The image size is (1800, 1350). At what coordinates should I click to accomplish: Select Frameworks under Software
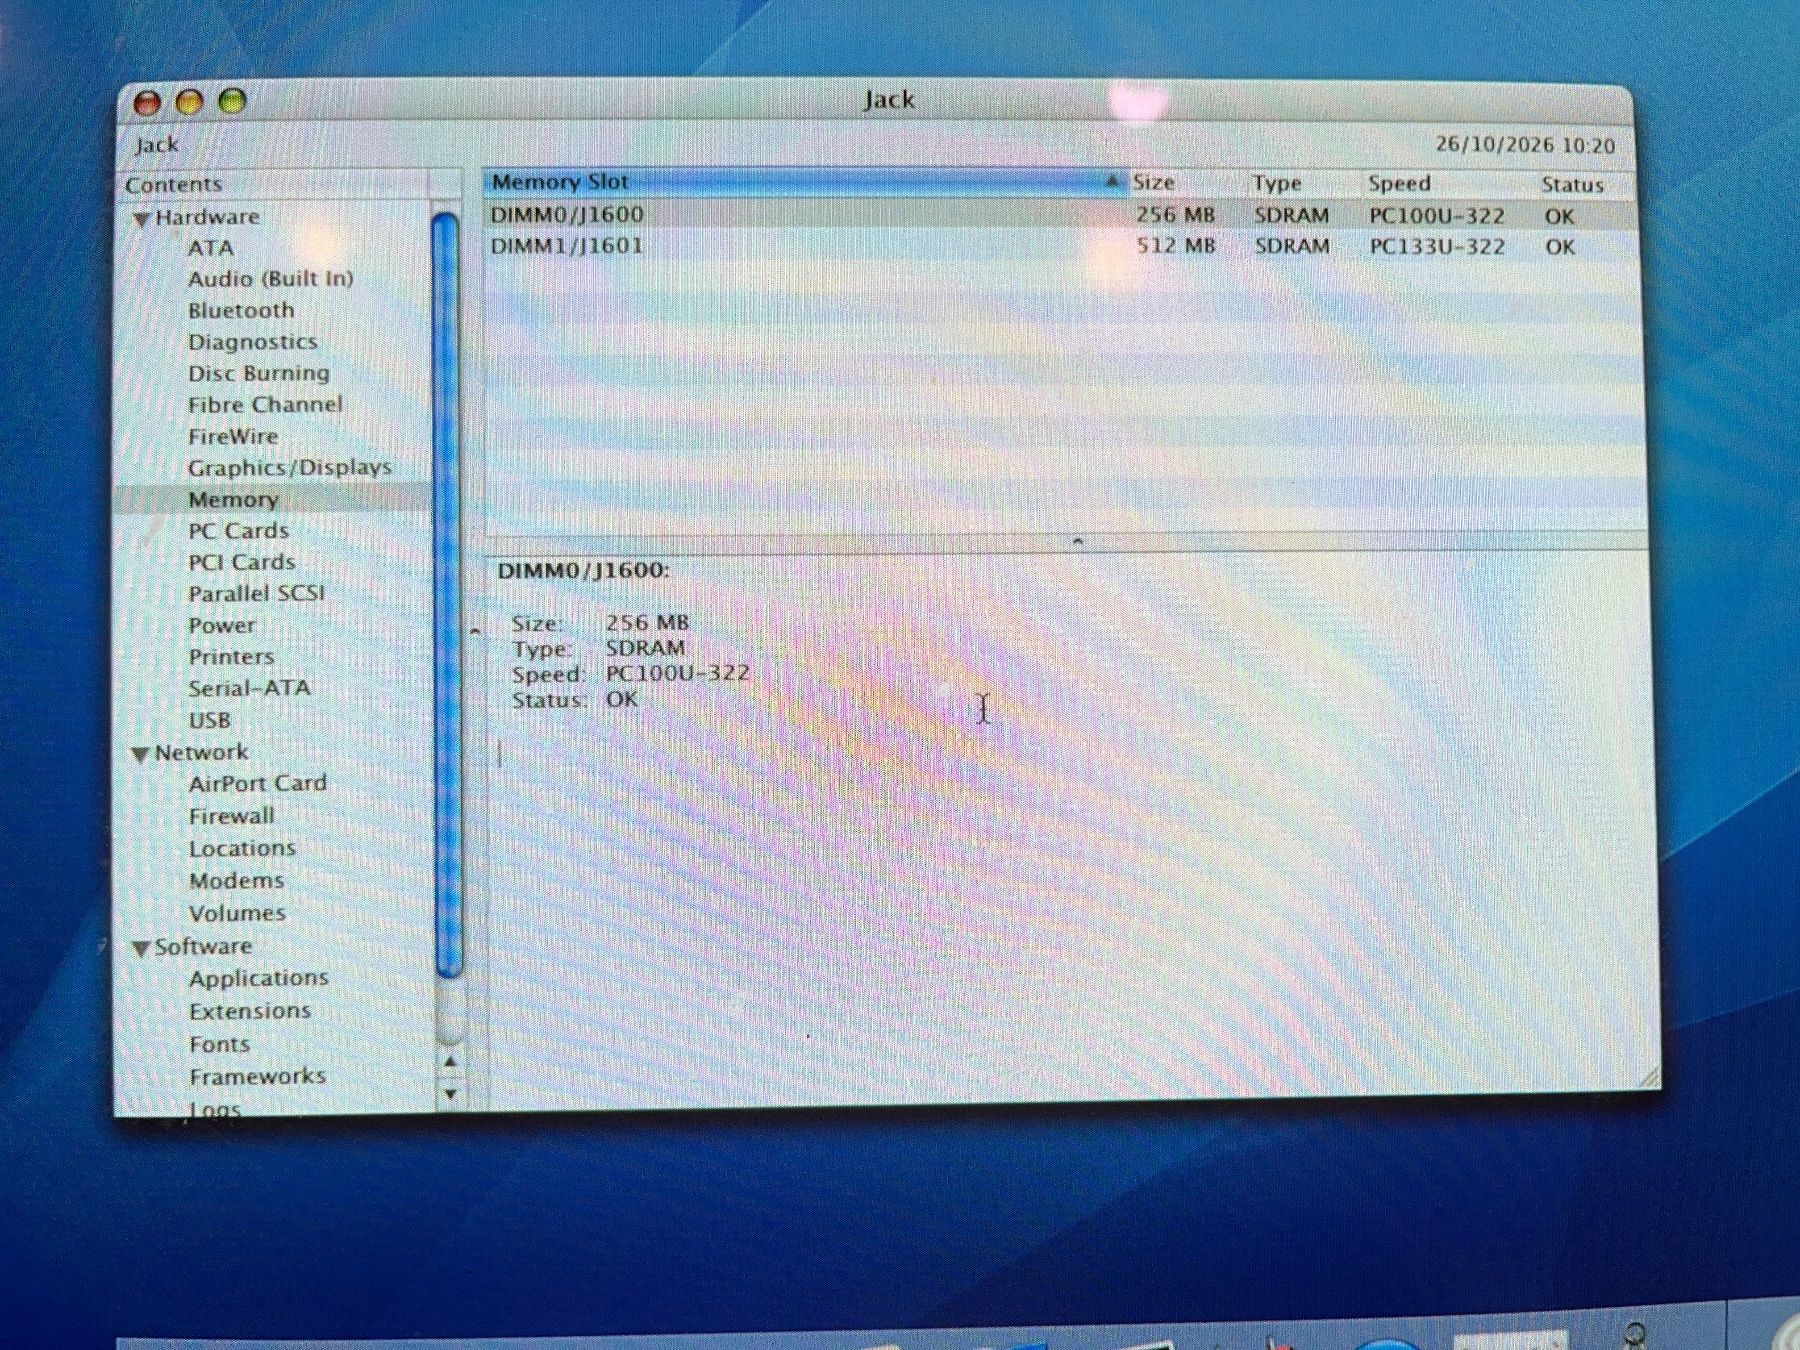click(258, 1076)
